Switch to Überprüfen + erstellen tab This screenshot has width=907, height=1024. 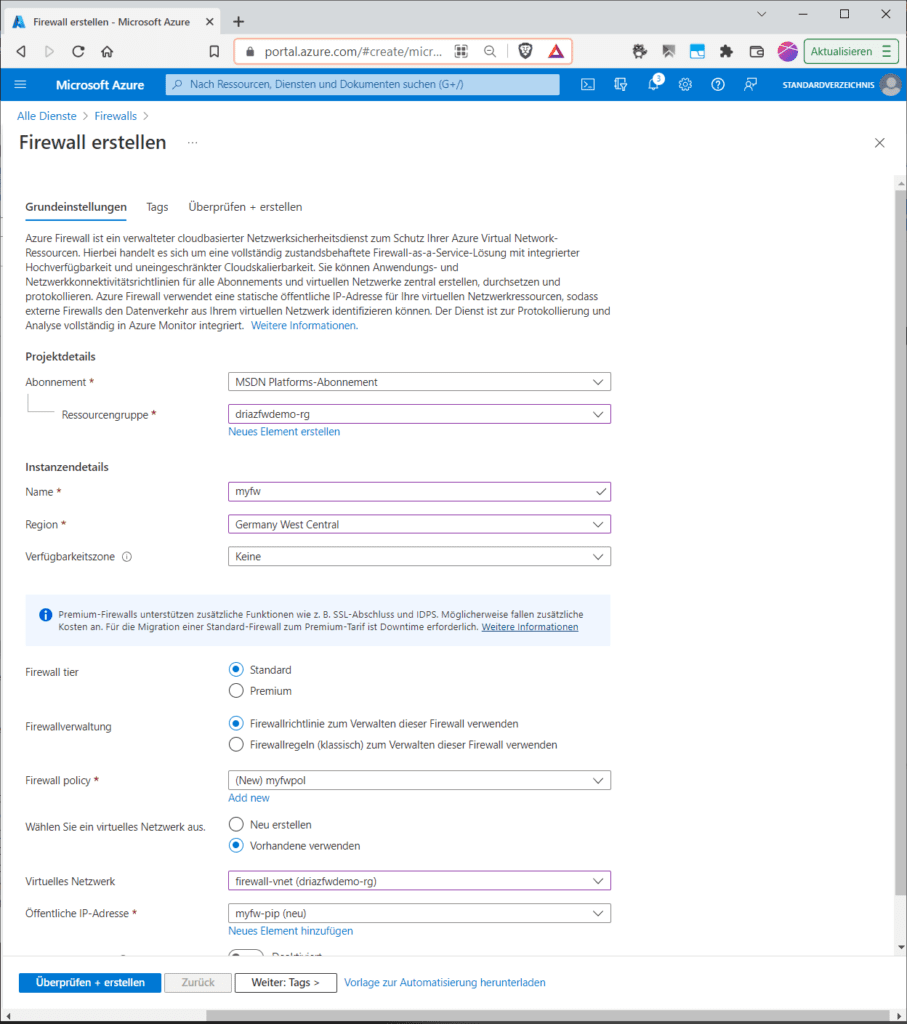click(x=245, y=207)
